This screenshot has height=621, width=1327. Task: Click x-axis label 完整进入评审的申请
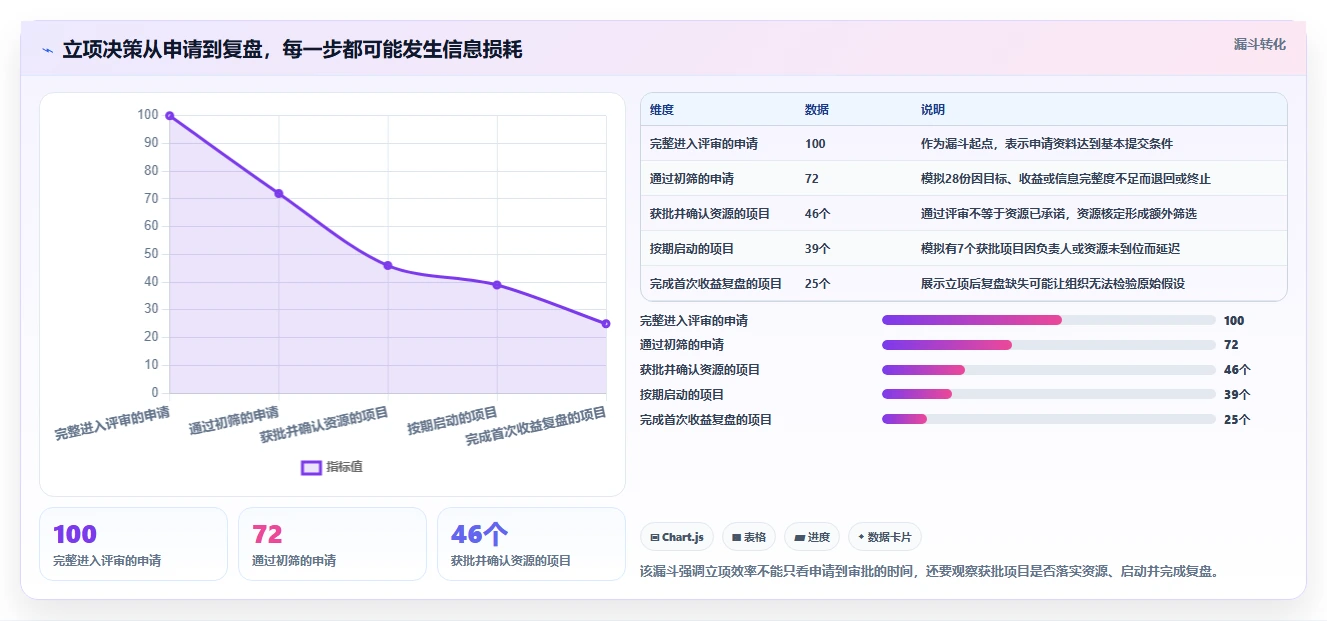click(112, 423)
